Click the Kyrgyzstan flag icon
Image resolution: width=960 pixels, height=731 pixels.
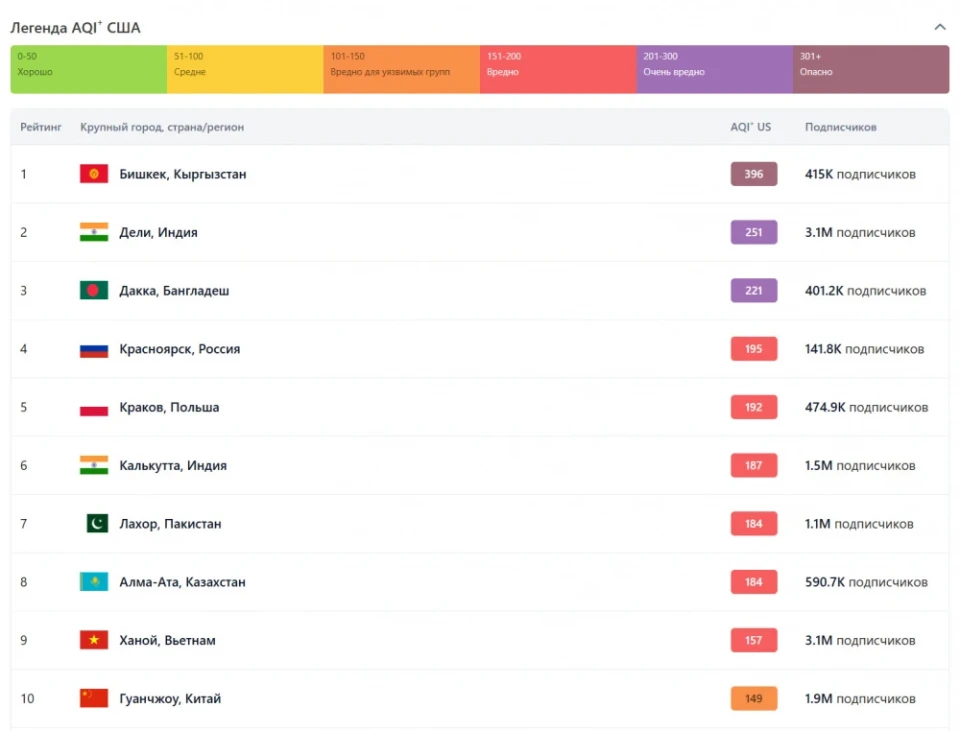point(94,174)
